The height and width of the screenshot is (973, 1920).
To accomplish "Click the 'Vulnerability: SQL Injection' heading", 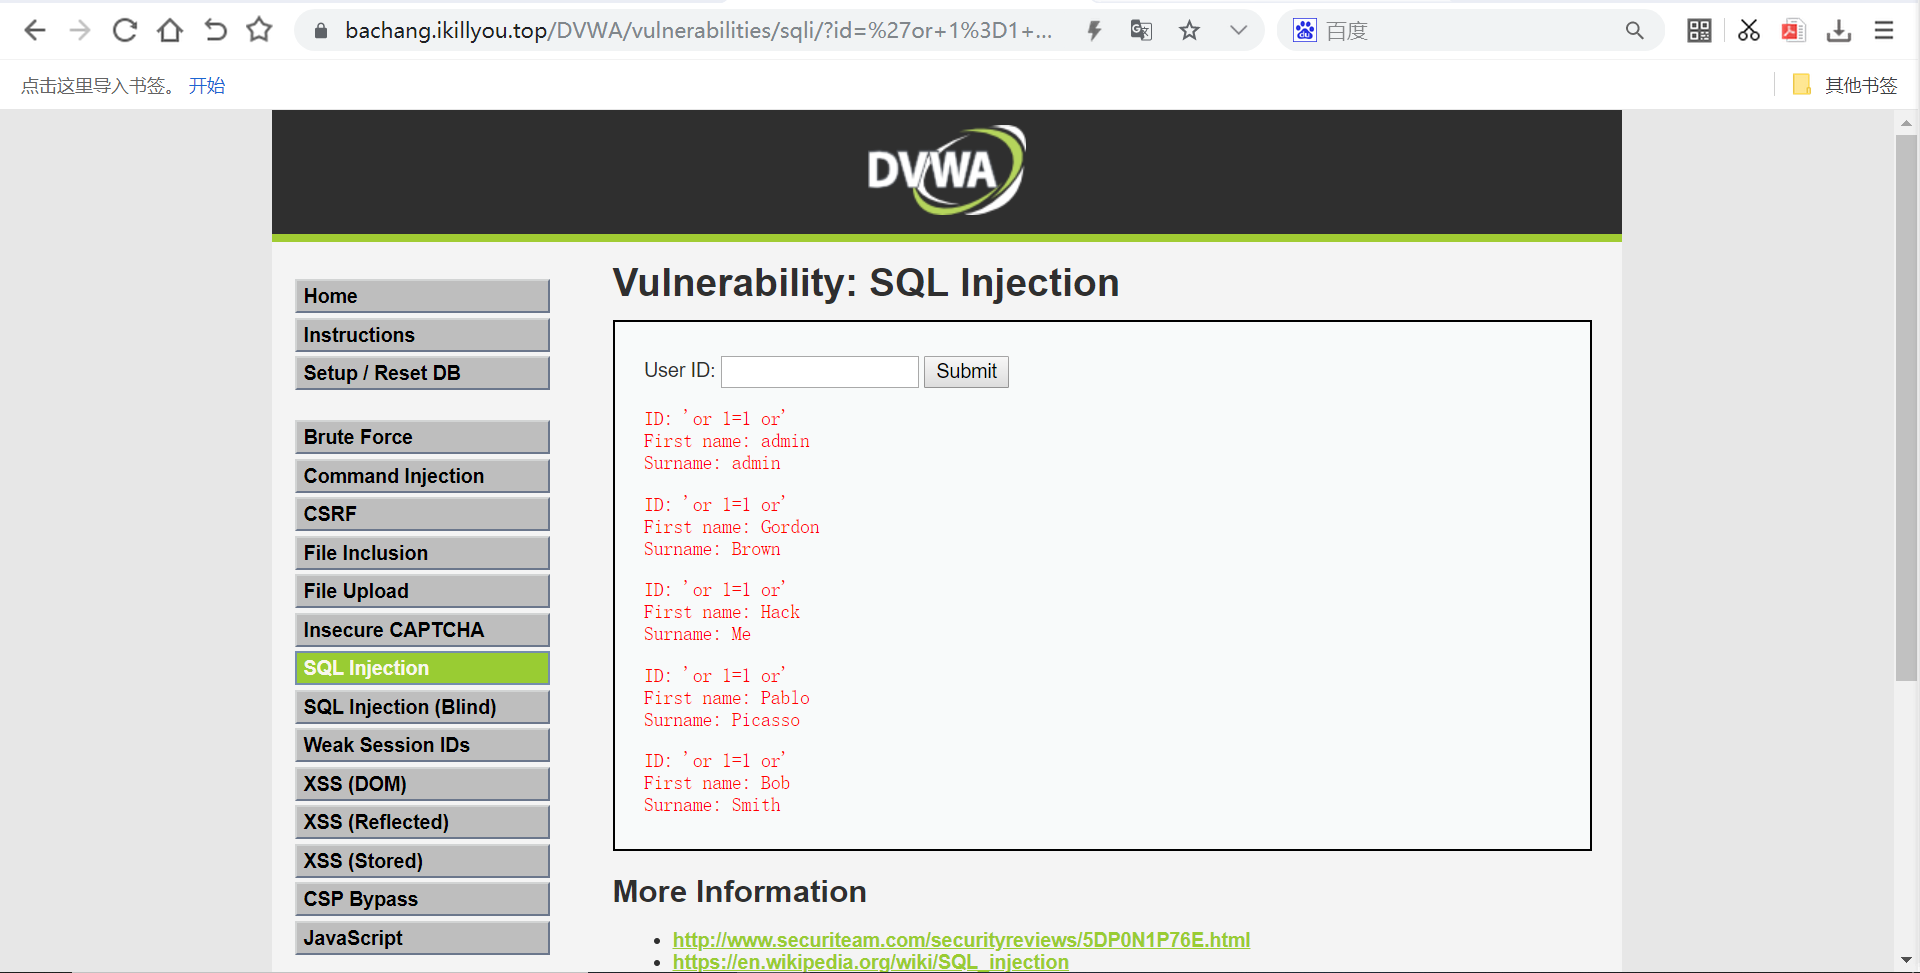I will pyautogui.click(x=866, y=283).
